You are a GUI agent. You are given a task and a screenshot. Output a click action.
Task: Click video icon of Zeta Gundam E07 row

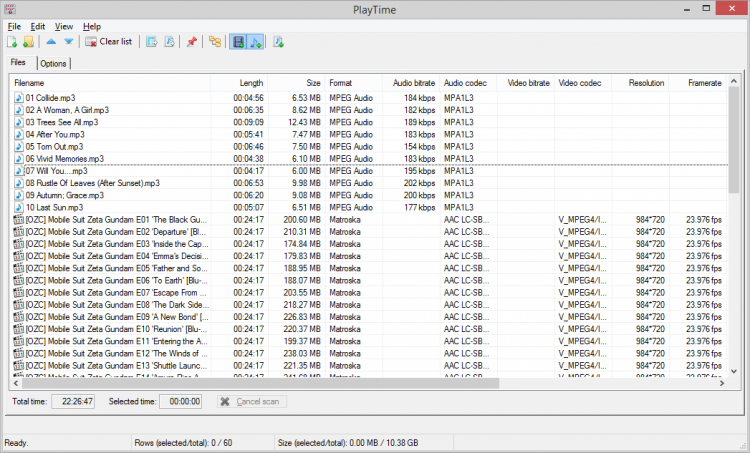[19, 292]
